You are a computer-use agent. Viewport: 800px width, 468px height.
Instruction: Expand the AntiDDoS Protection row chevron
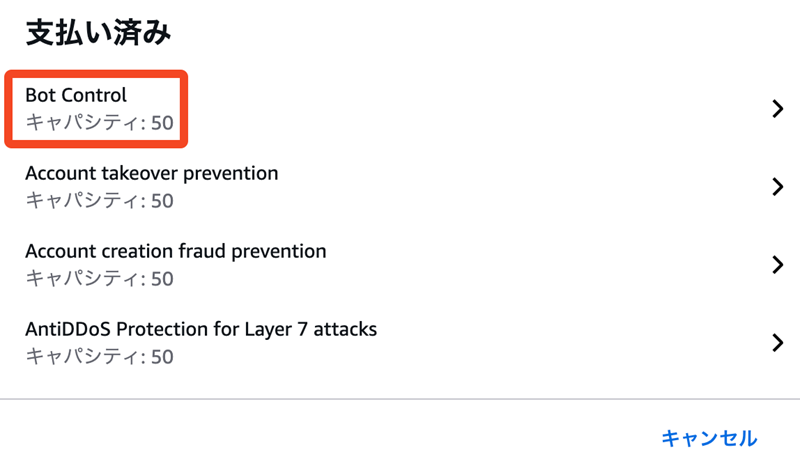click(x=778, y=342)
